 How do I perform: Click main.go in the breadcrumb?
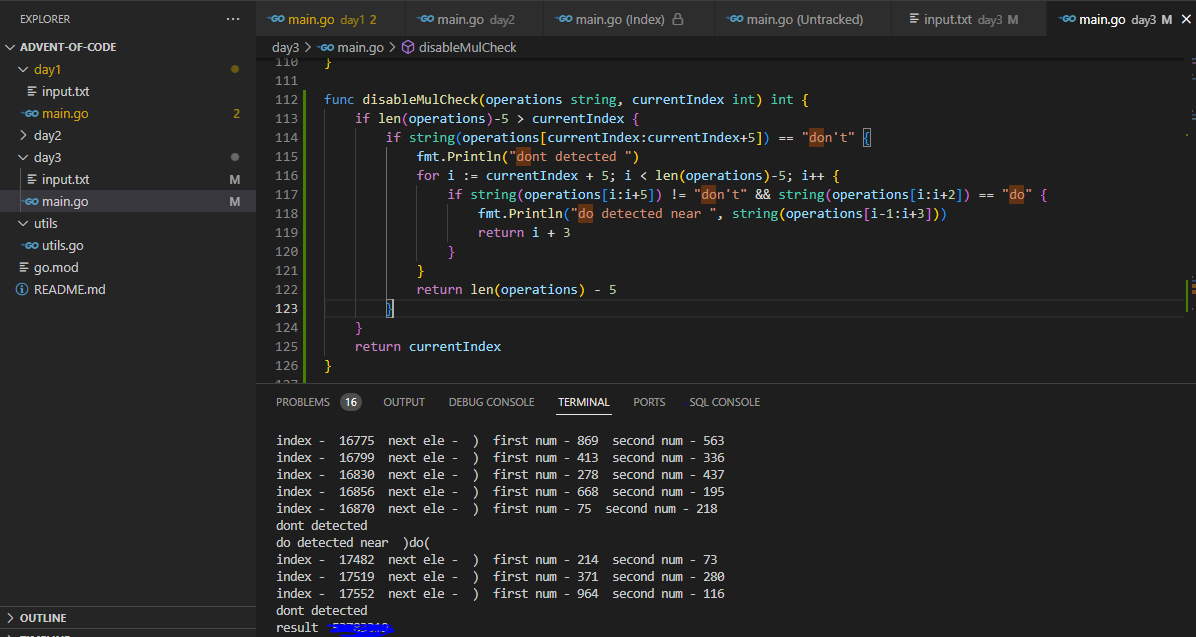coord(360,47)
